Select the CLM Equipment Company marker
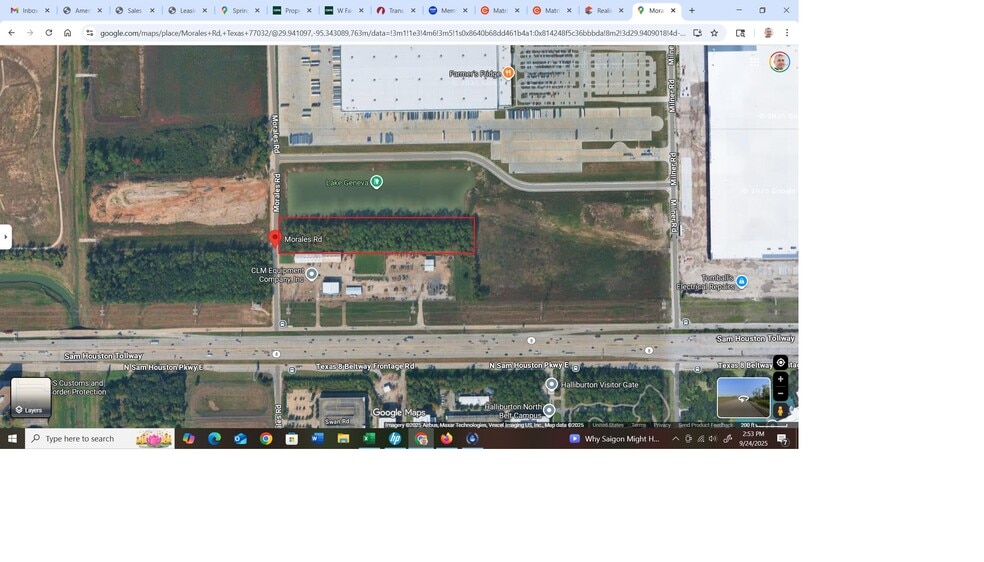Image resolution: width=984 pixels, height=562 pixels. [312, 274]
